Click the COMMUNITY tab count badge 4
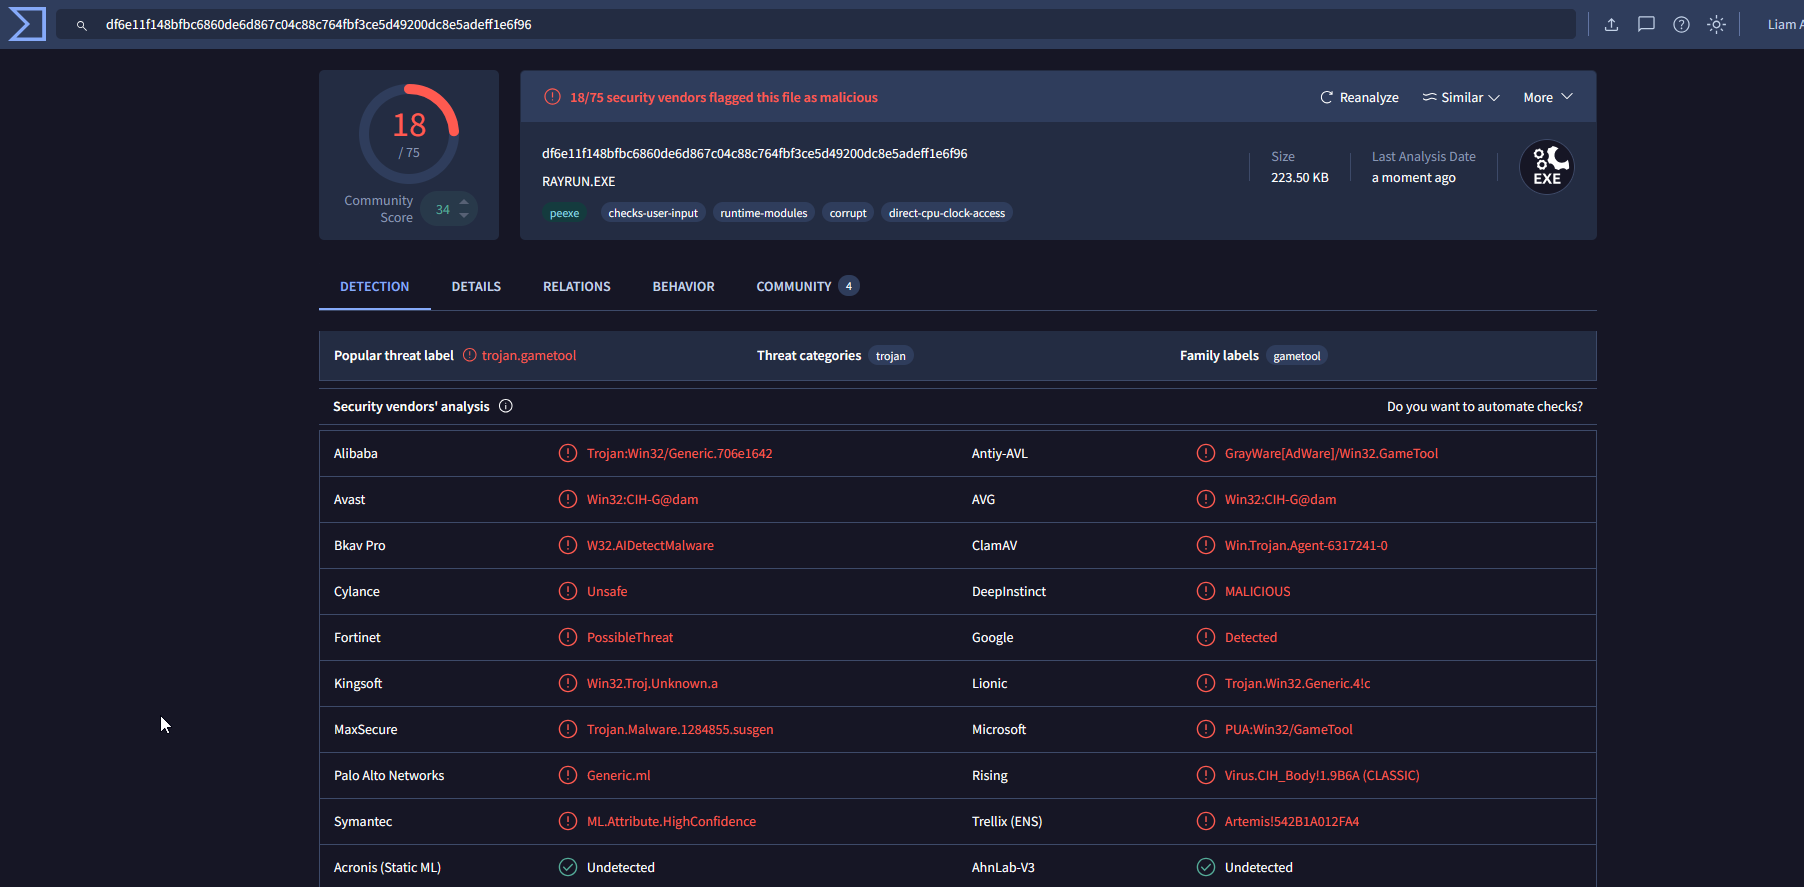Viewport: 1804px width, 887px height. [849, 286]
